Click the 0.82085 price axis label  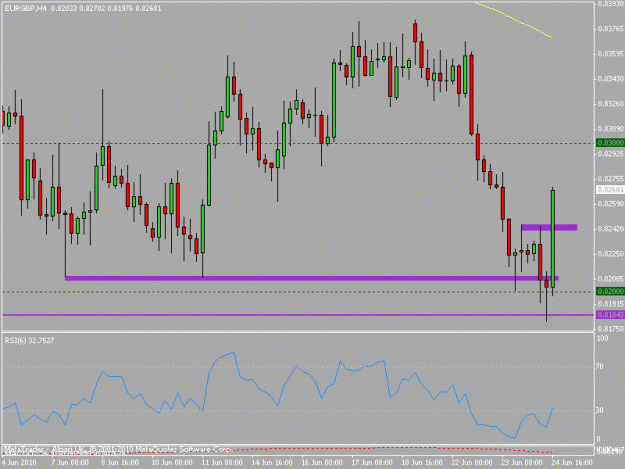tap(611, 279)
